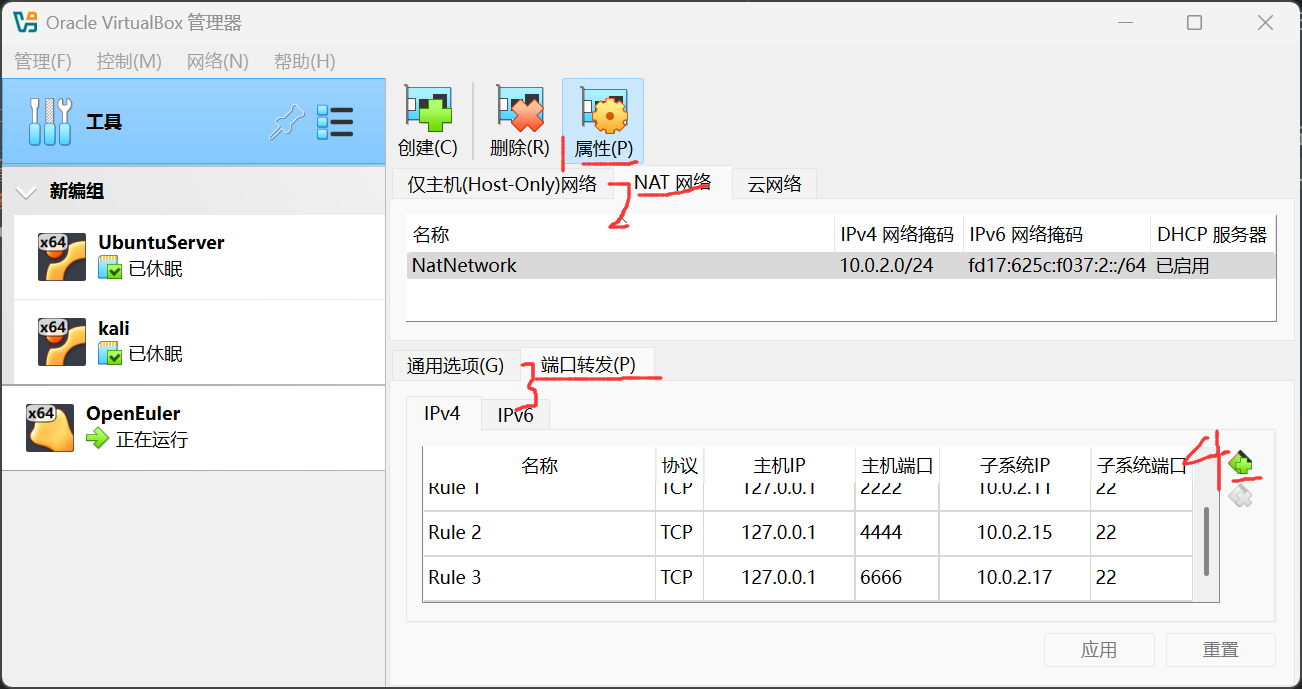Click the 子系统IP column header
Viewport: 1302px width, 689px height.
click(1015, 465)
